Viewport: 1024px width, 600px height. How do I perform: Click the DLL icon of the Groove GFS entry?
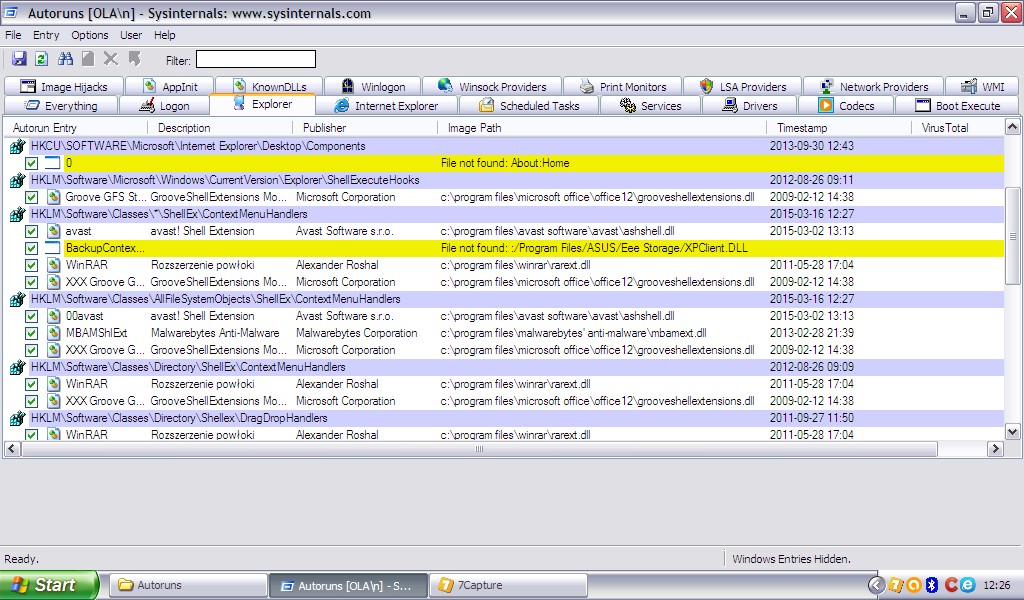pyautogui.click(x=54, y=197)
